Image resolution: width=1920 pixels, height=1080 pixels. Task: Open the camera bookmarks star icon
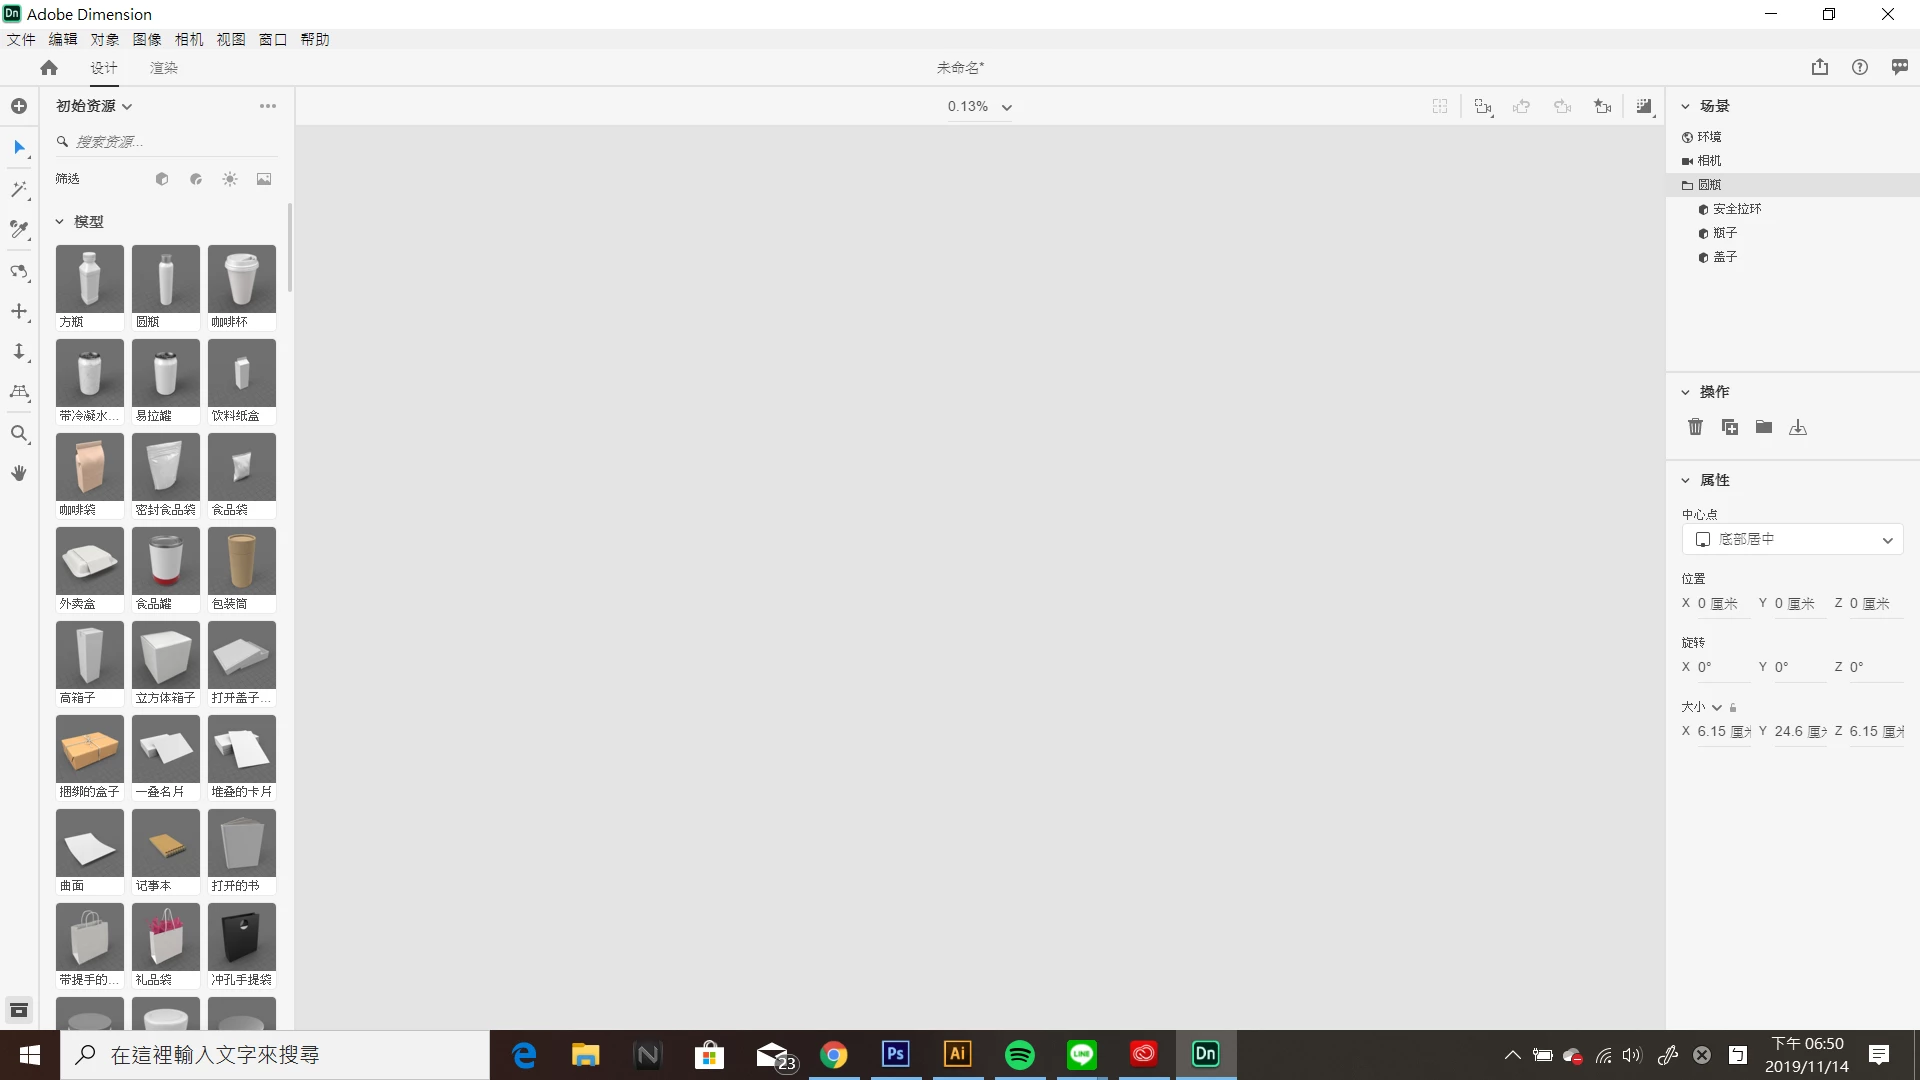[x=1602, y=106]
